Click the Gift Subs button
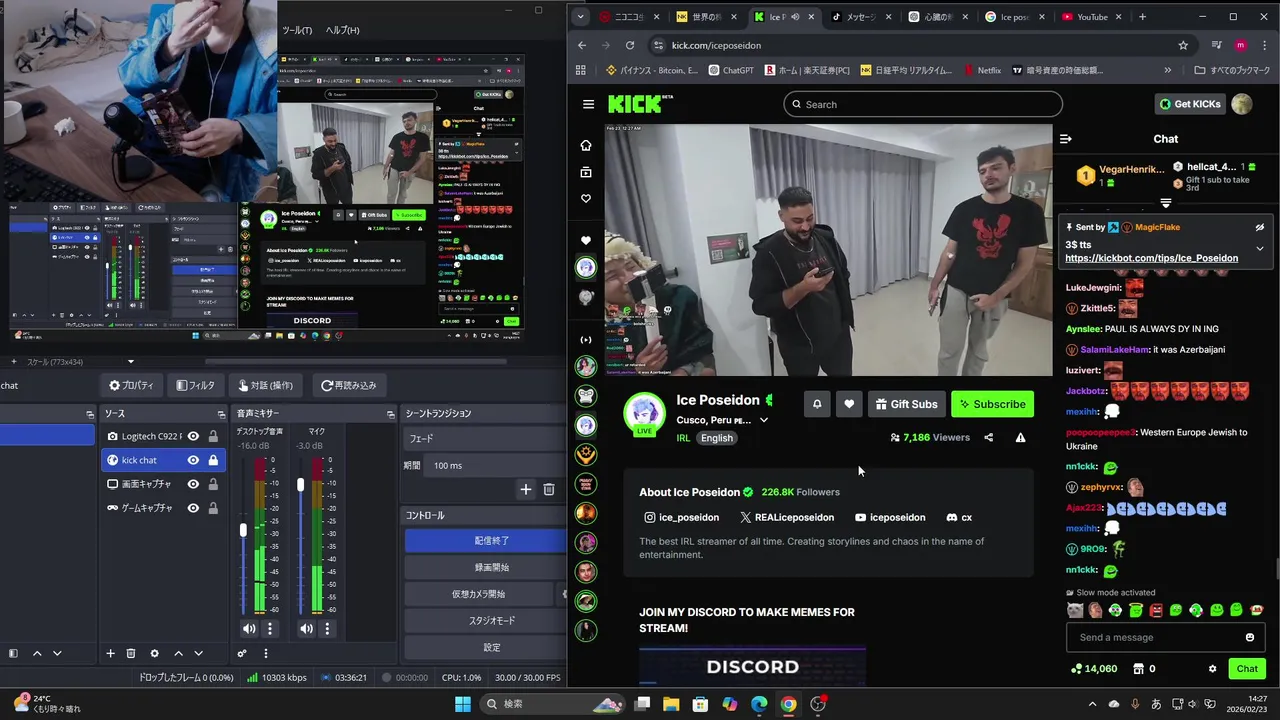This screenshot has height=720, width=1280. (906, 404)
